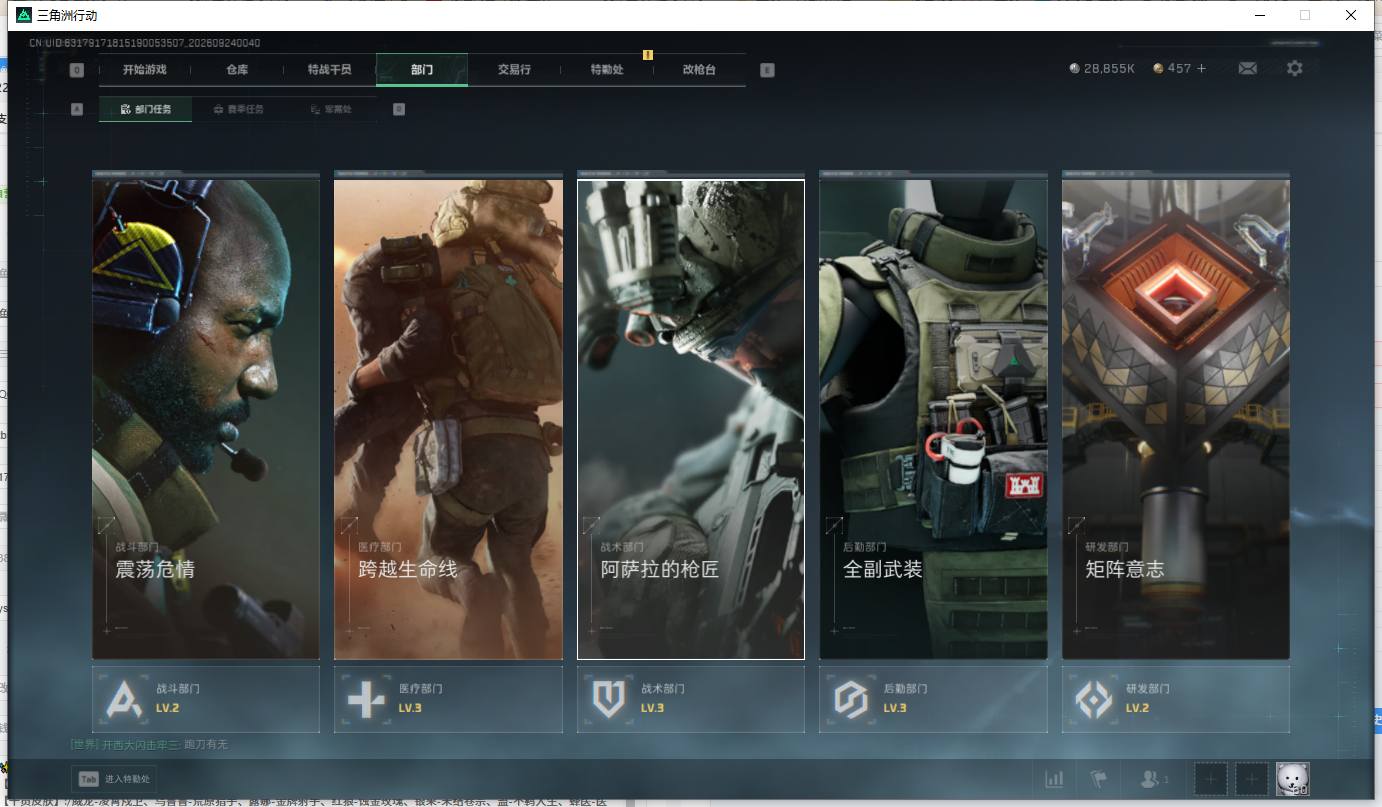
Task: Click the 457 gold balance
Action: (1179, 68)
